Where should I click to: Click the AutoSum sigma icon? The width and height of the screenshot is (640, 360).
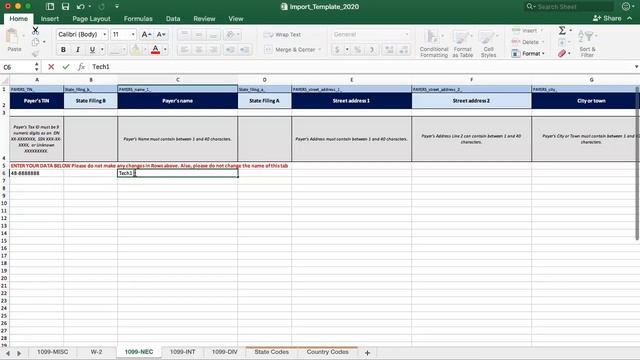click(562, 30)
